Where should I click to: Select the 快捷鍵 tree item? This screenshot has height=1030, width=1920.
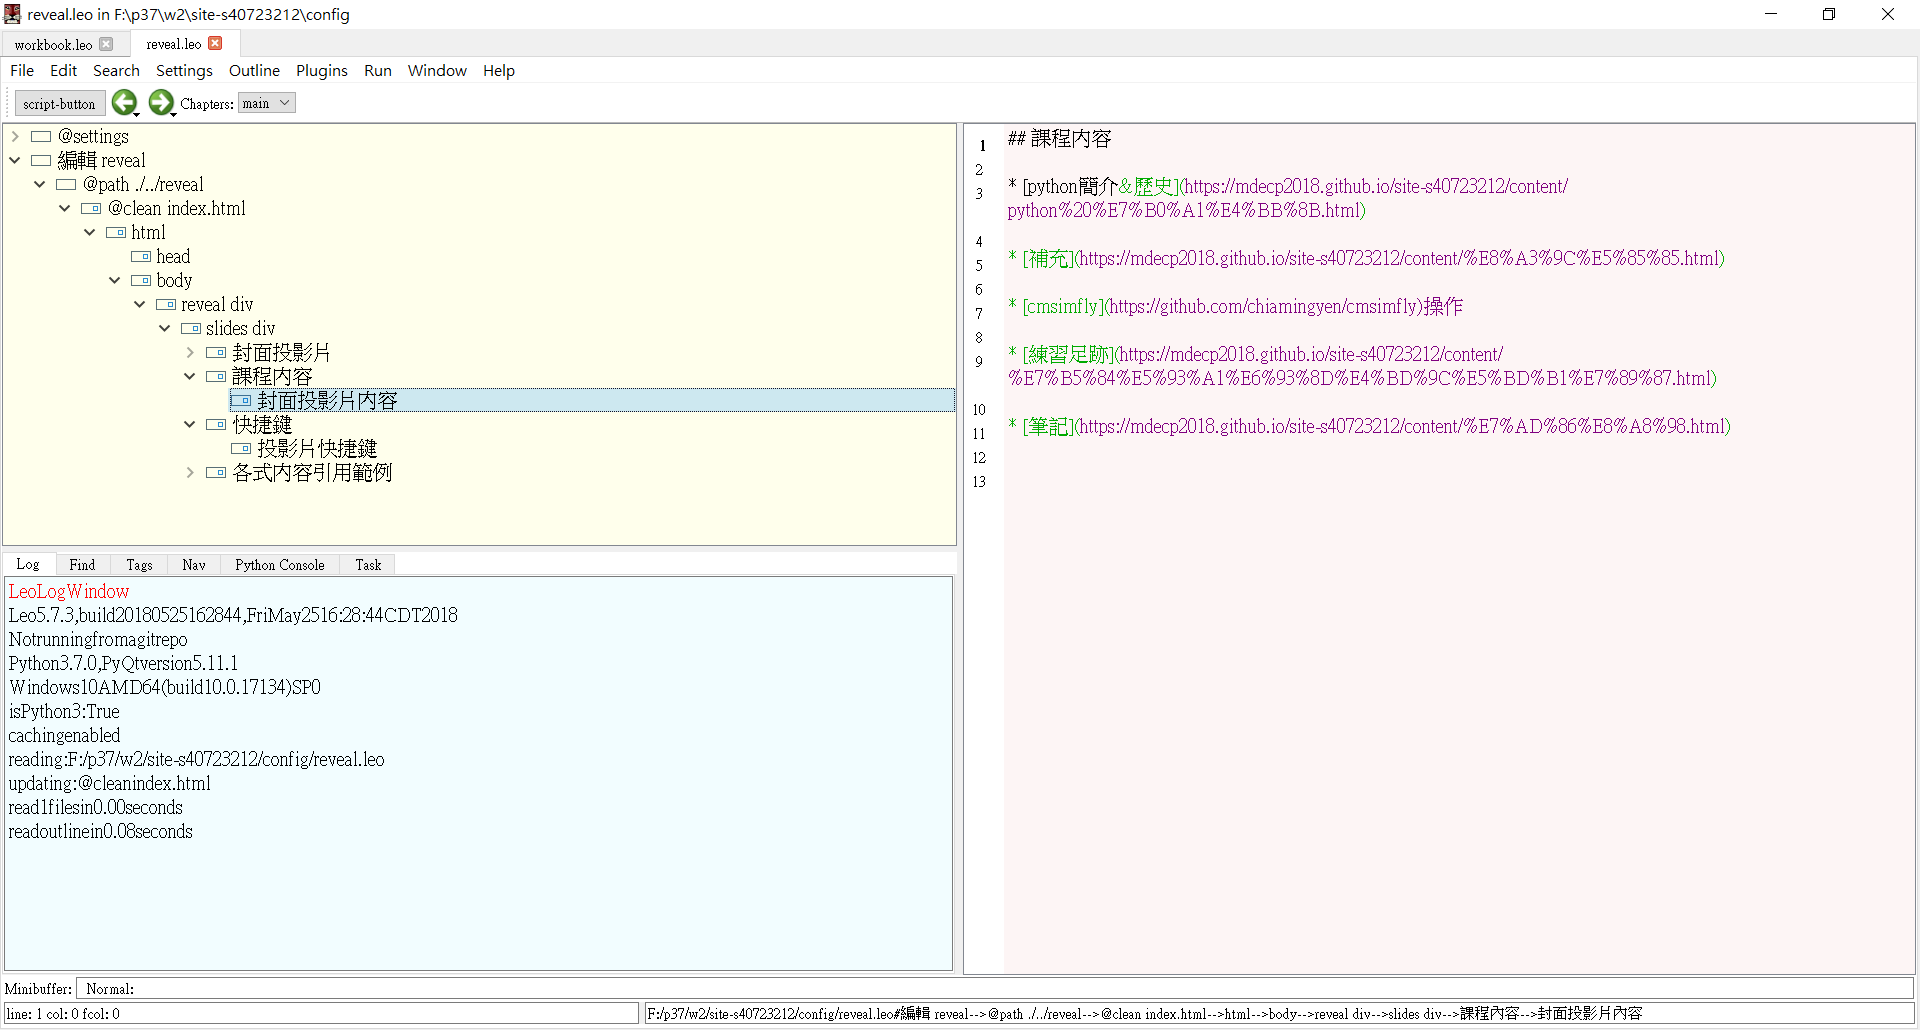(x=262, y=425)
